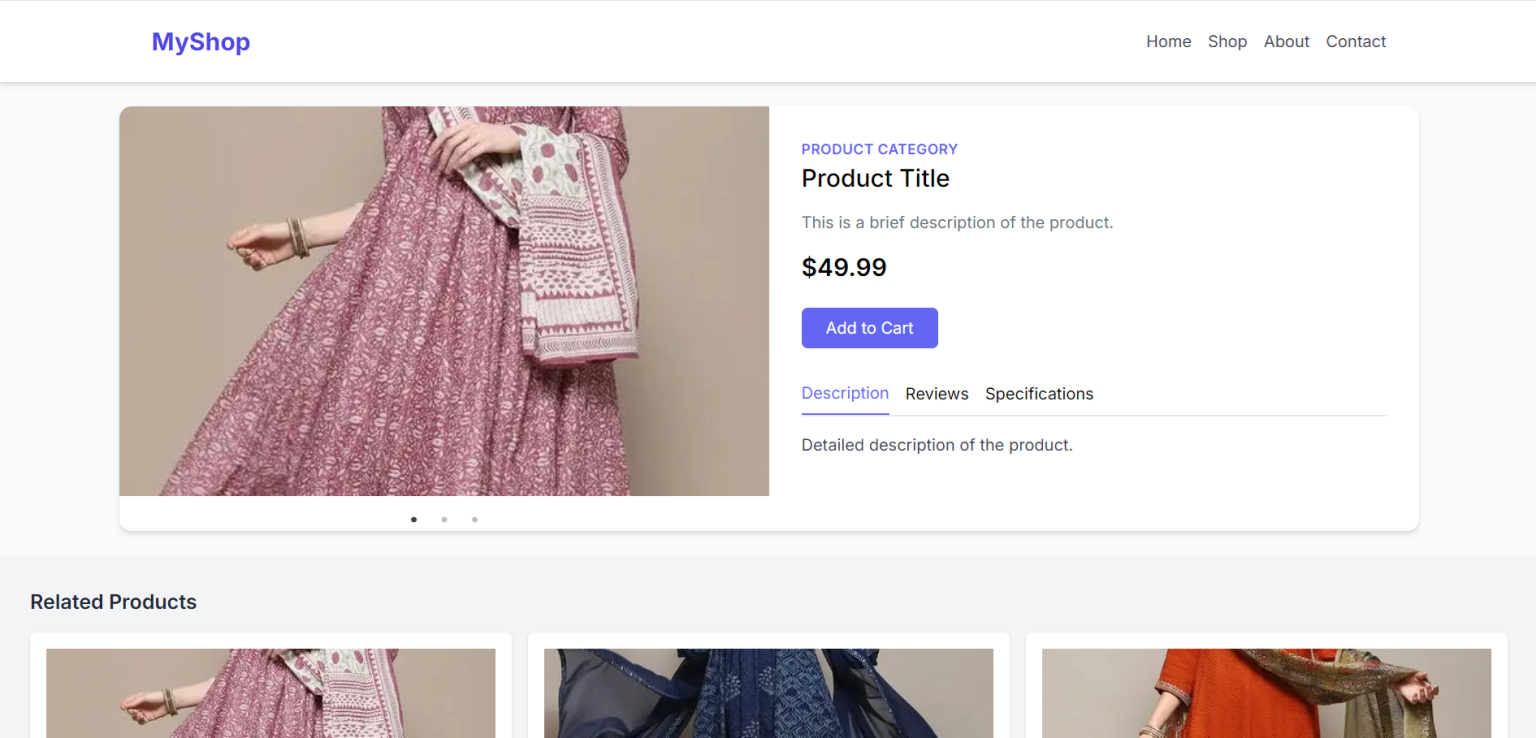Click the Product Title heading
The width and height of the screenshot is (1536, 738).
click(x=875, y=178)
